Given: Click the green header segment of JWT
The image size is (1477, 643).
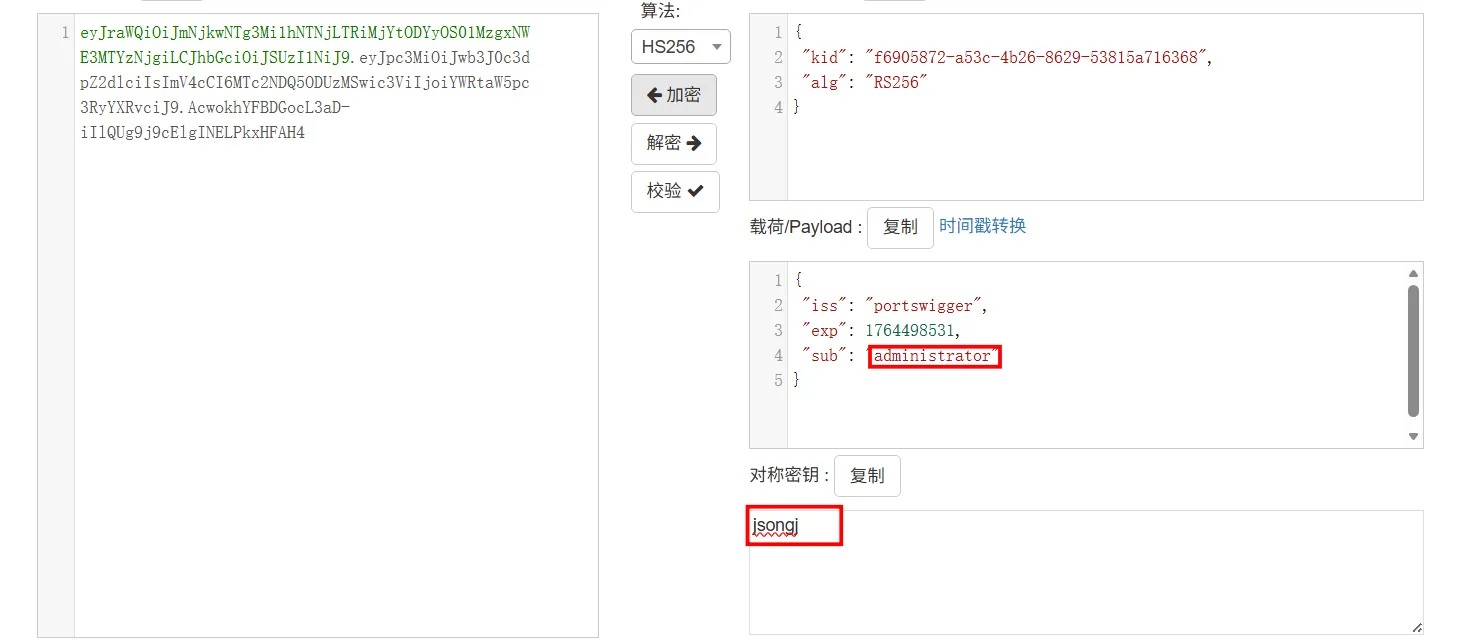Looking at the screenshot, I should 305,45.
